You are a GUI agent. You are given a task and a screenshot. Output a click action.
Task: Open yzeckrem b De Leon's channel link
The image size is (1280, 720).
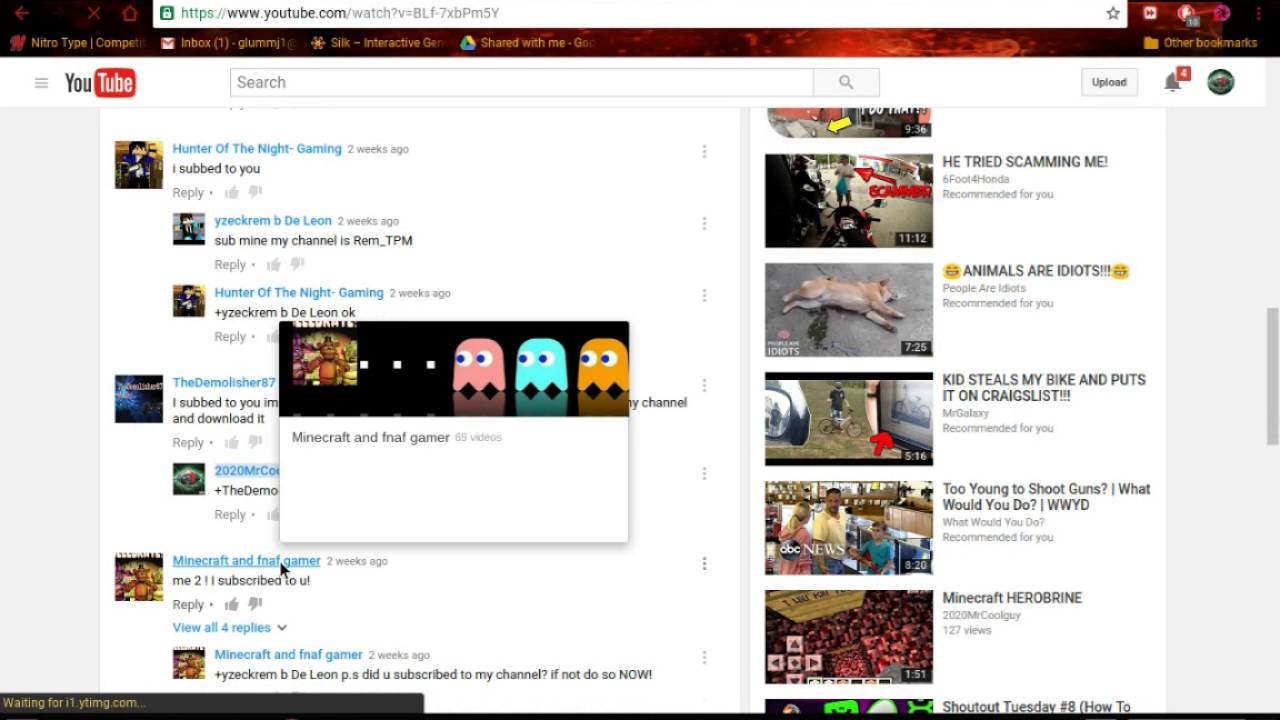tap(273, 220)
